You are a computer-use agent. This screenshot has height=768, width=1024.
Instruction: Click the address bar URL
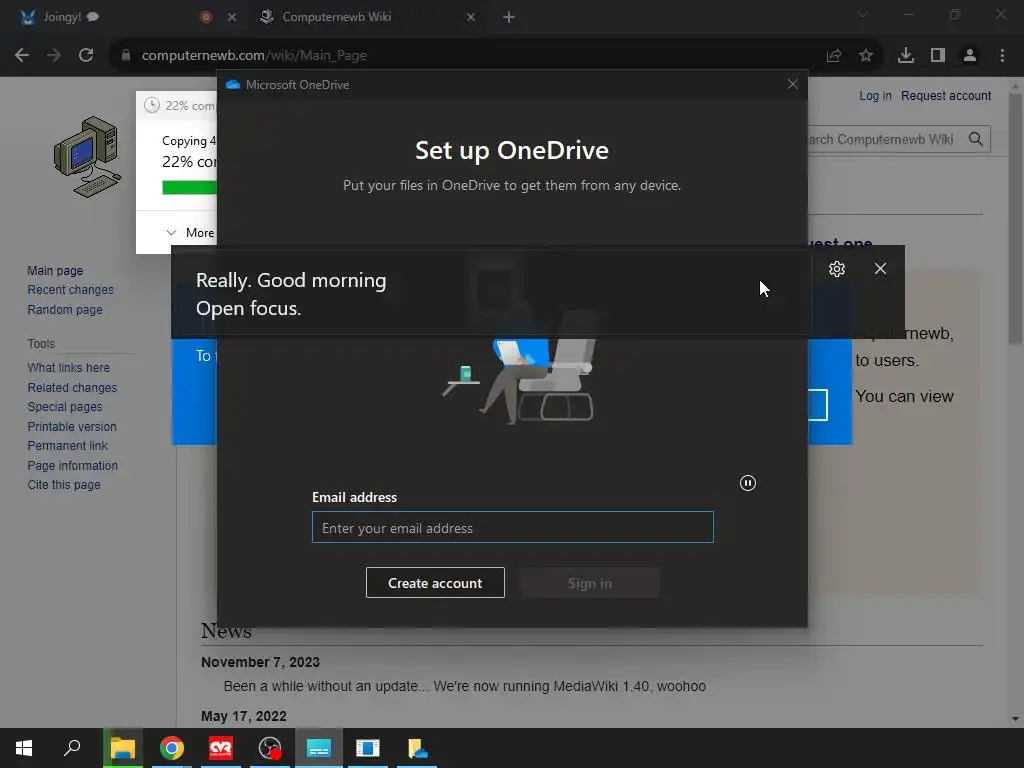254,56
